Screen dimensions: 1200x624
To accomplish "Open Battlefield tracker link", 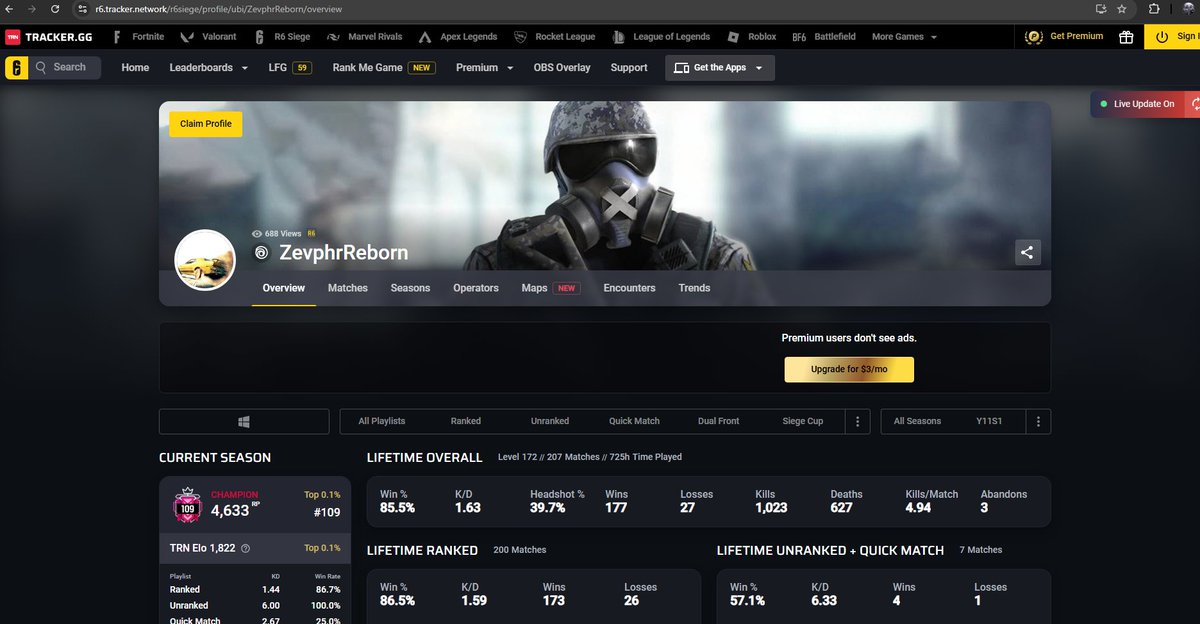I will (823, 37).
